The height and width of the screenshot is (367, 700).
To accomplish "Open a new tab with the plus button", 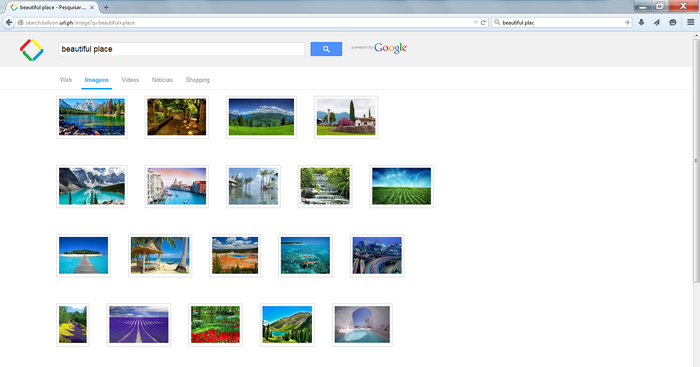I will 106,7.
